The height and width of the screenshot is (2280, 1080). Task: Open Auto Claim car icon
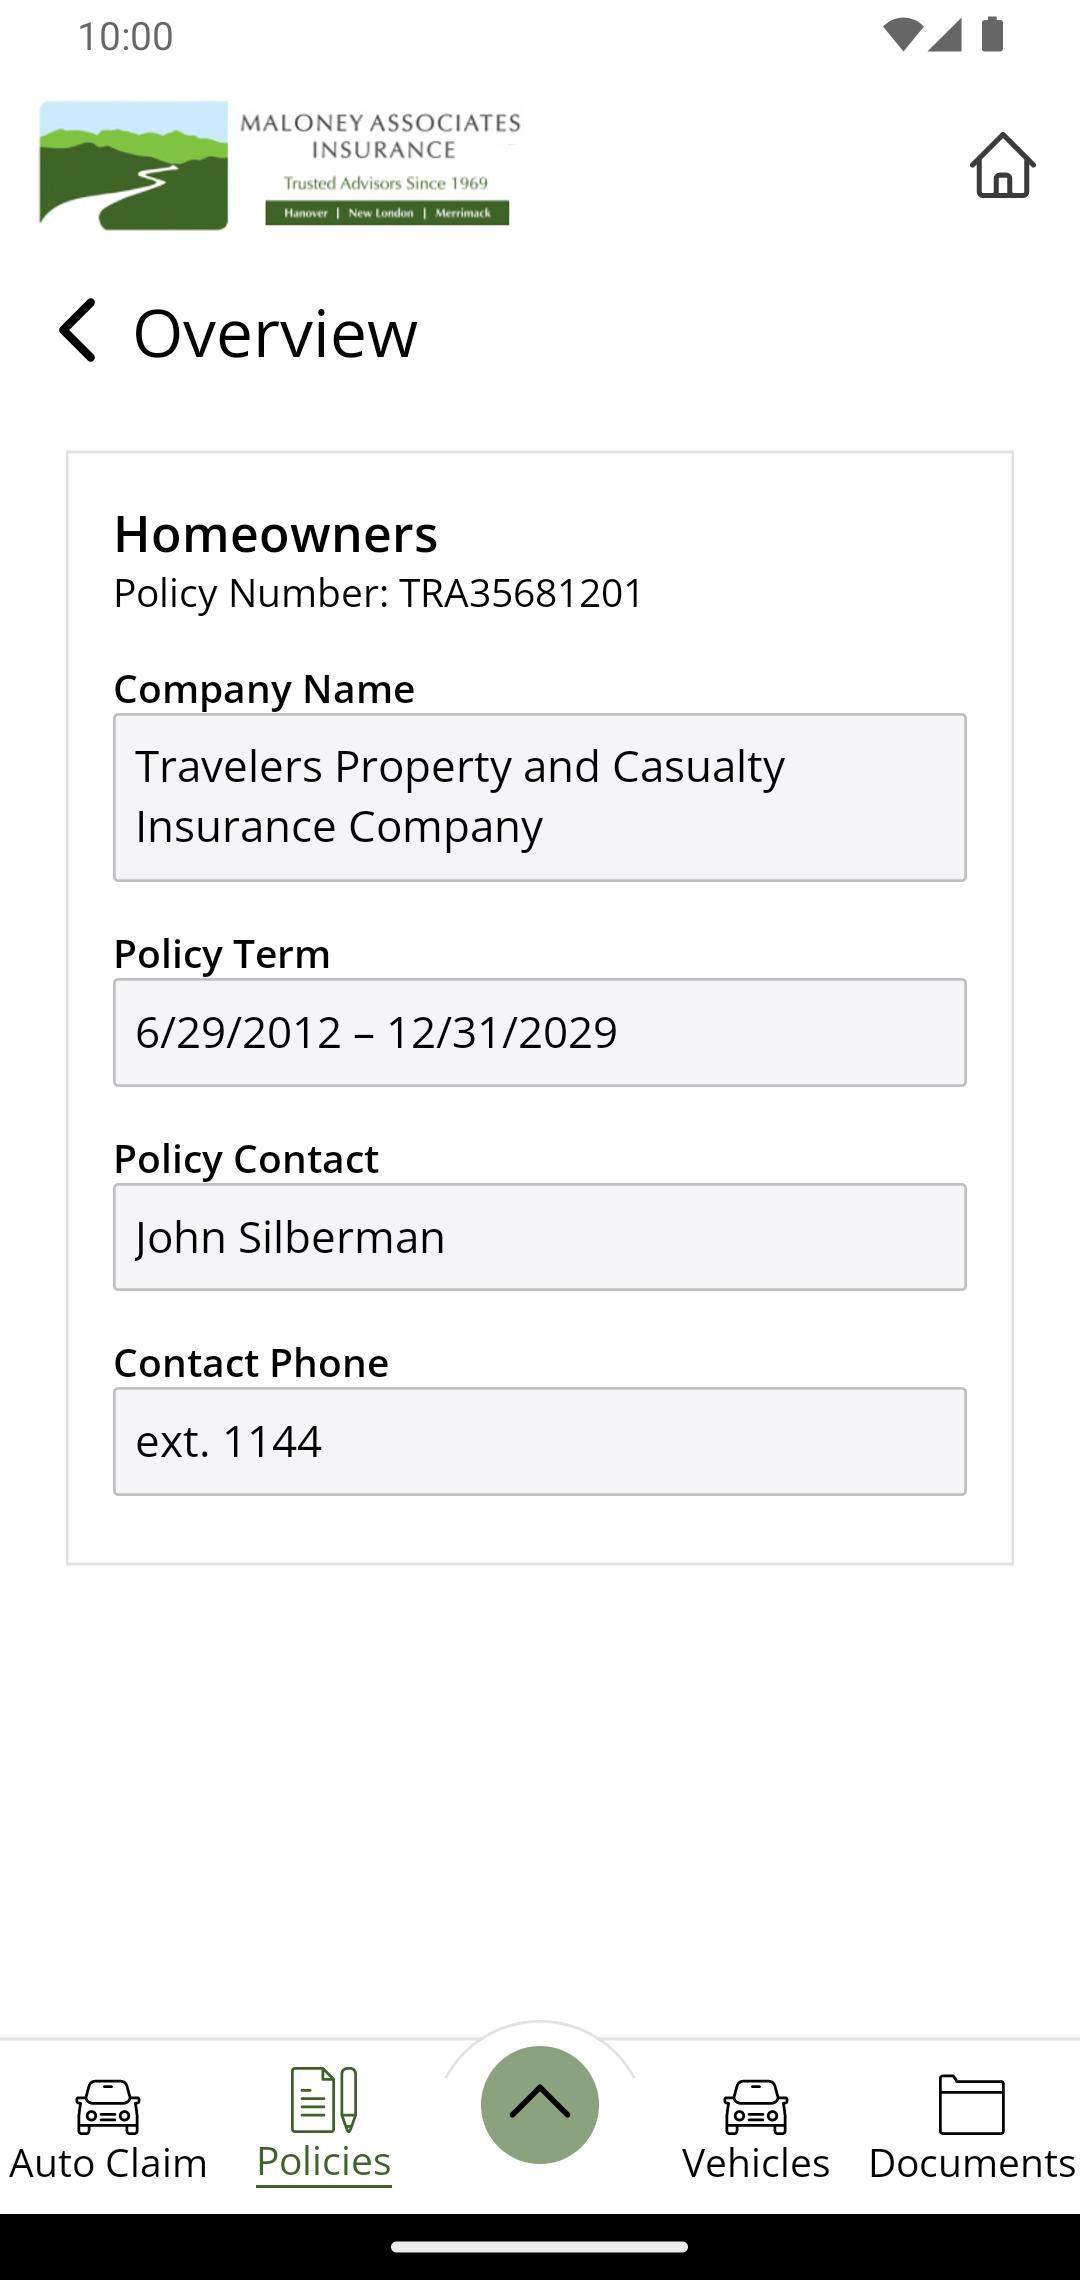[x=108, y=2104]
